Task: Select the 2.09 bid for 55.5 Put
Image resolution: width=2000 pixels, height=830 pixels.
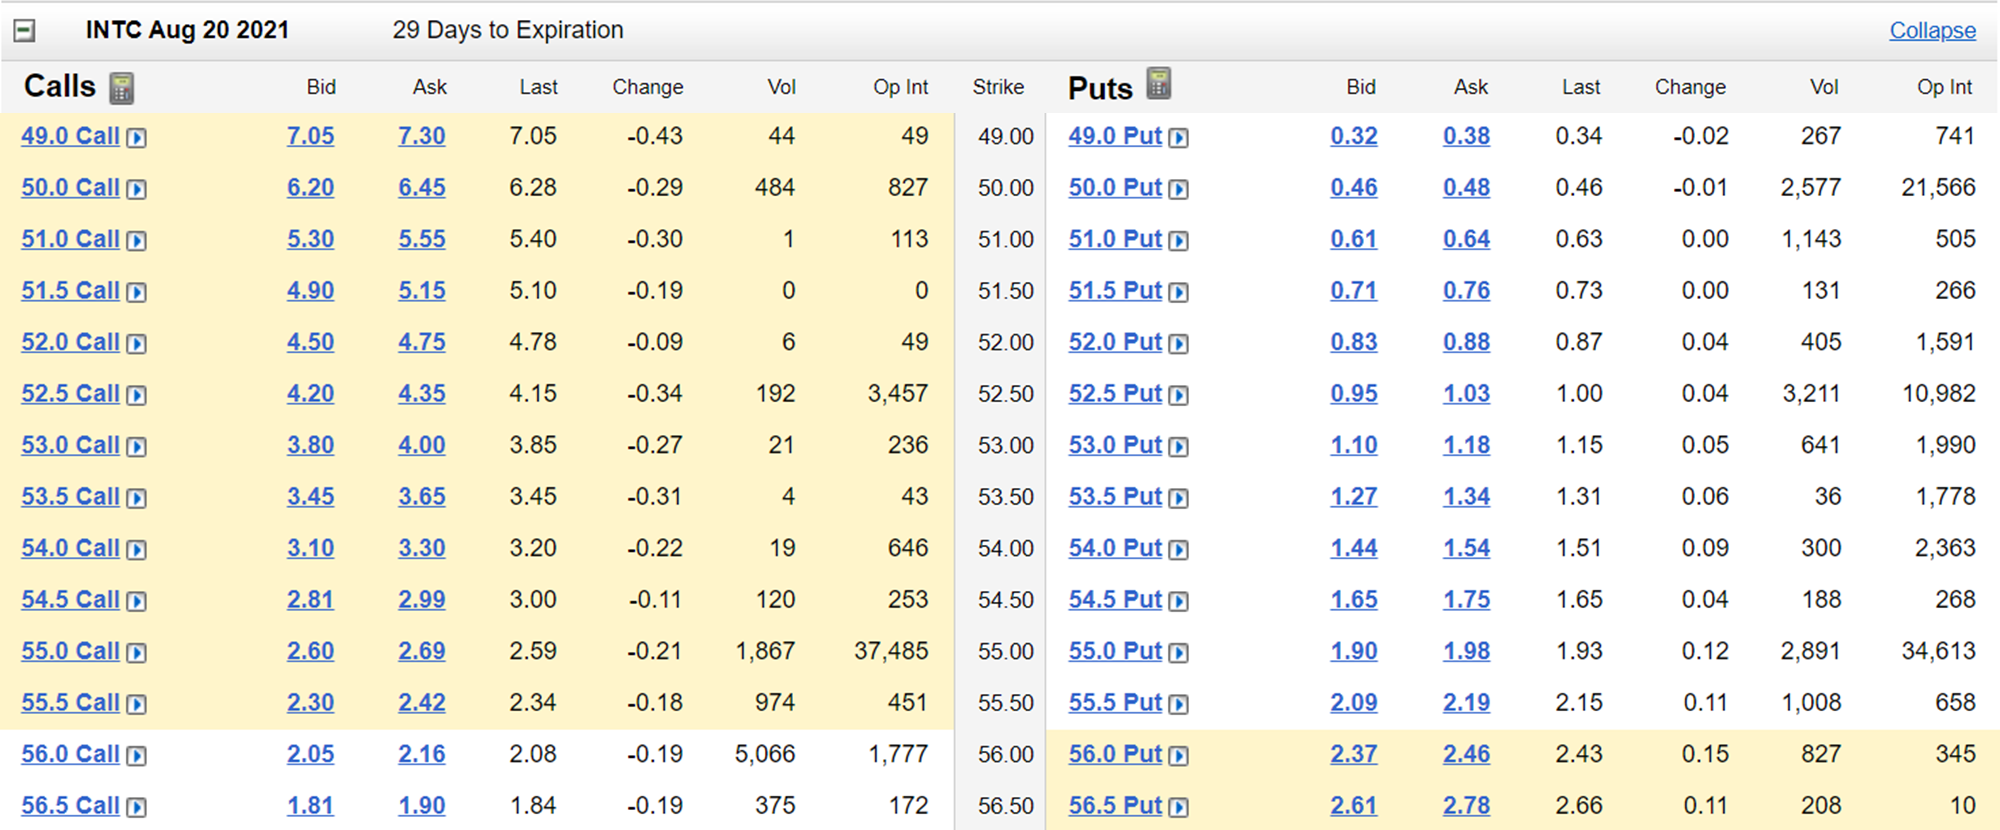Action: click(x=1354, y=702)
